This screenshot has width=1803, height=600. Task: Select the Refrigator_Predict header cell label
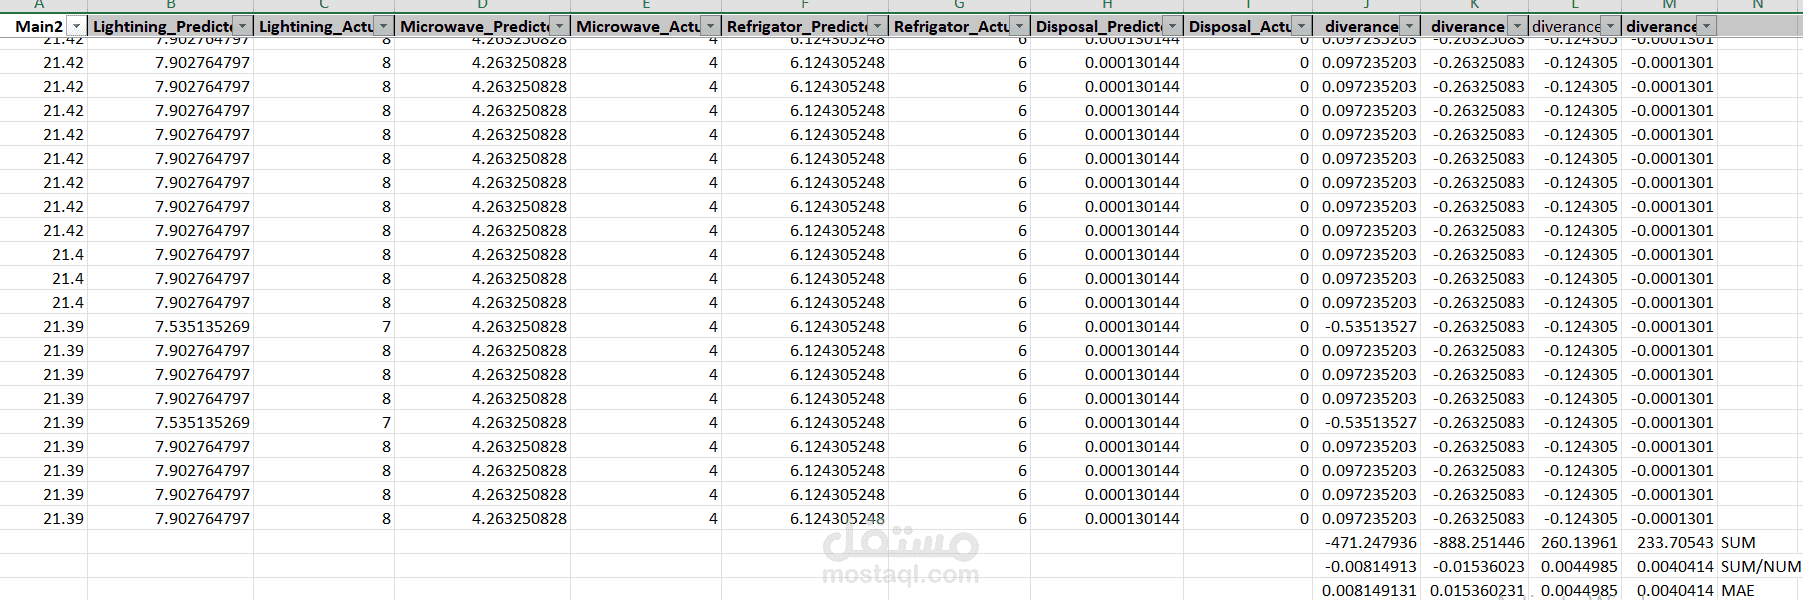pos(797,27)
